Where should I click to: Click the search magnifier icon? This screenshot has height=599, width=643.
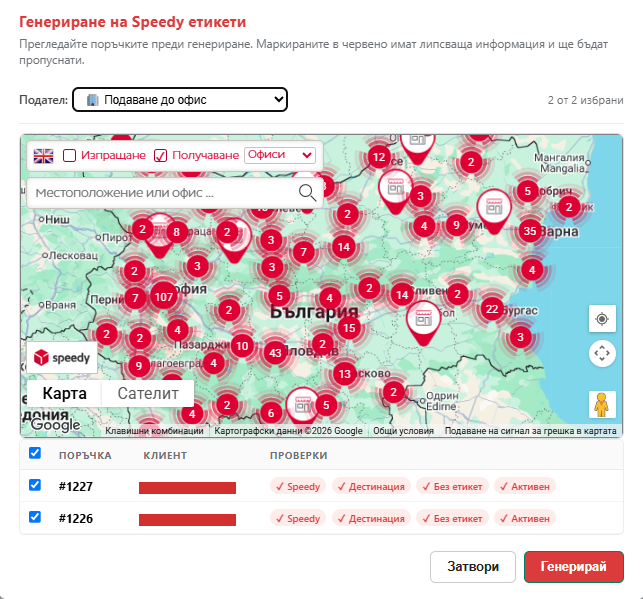307,192
